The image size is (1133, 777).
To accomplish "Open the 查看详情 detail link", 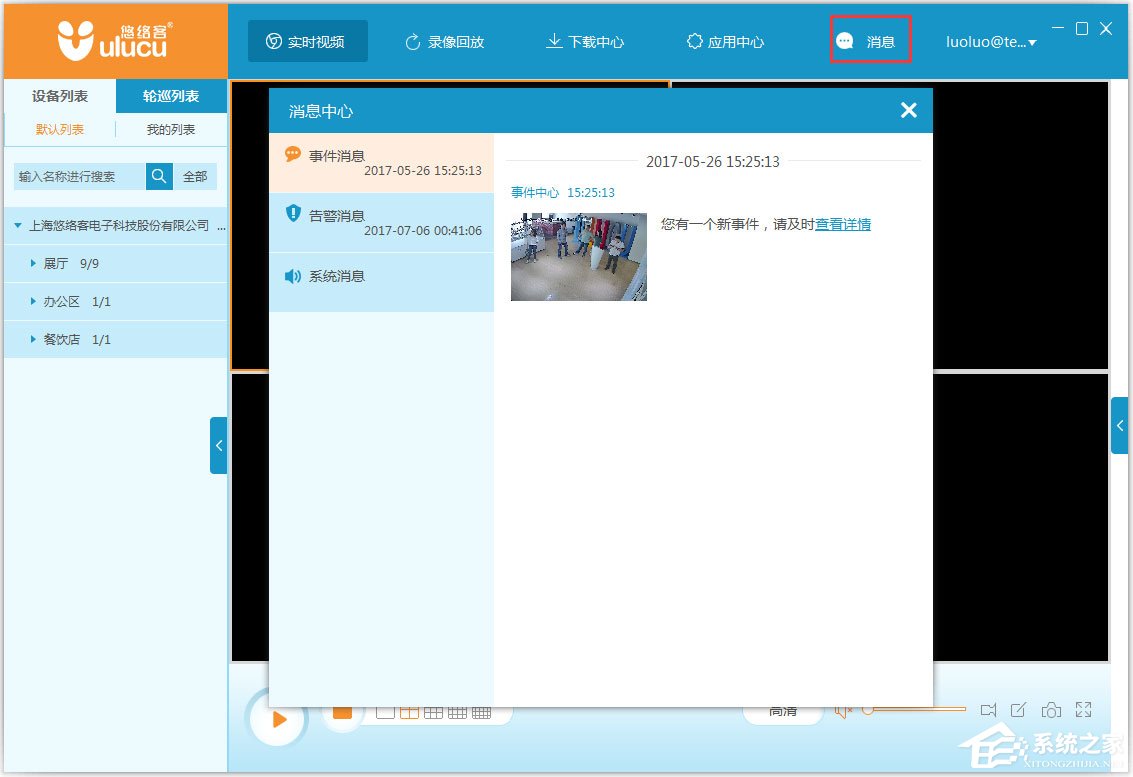I will 842,224.
